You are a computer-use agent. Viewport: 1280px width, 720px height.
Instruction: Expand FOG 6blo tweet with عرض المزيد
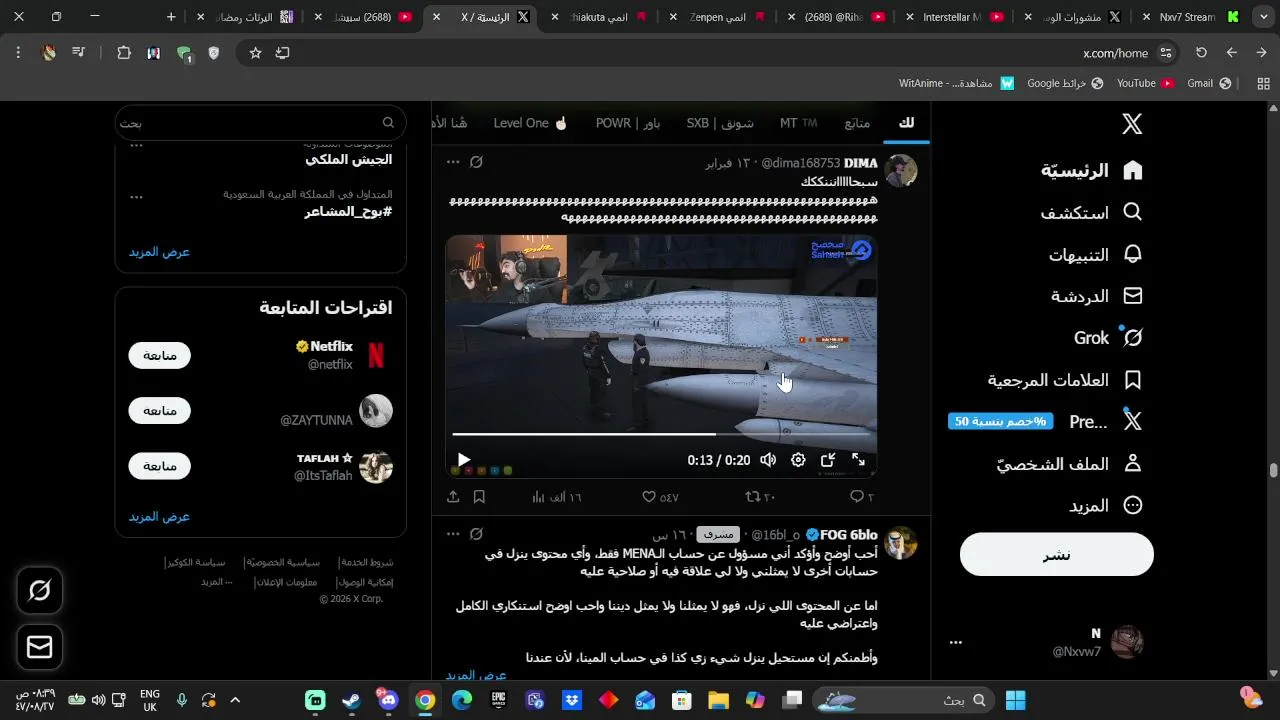tap(476, 675)
